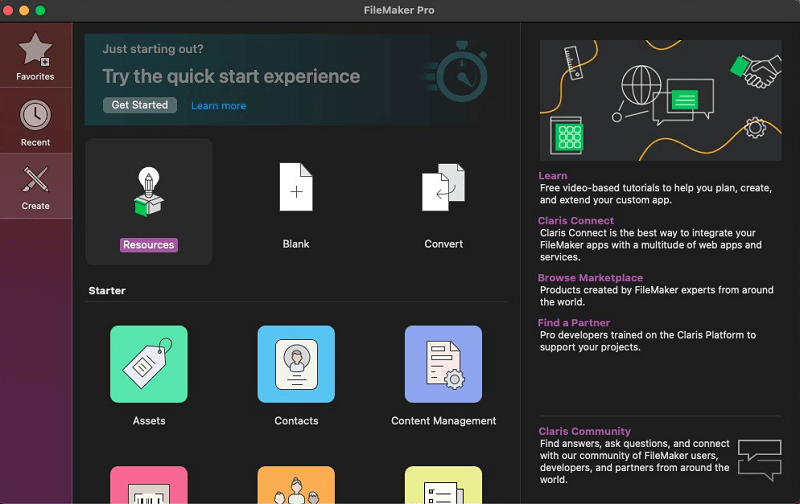Click the Claris Community speech bubbles icon

(759, 459)
